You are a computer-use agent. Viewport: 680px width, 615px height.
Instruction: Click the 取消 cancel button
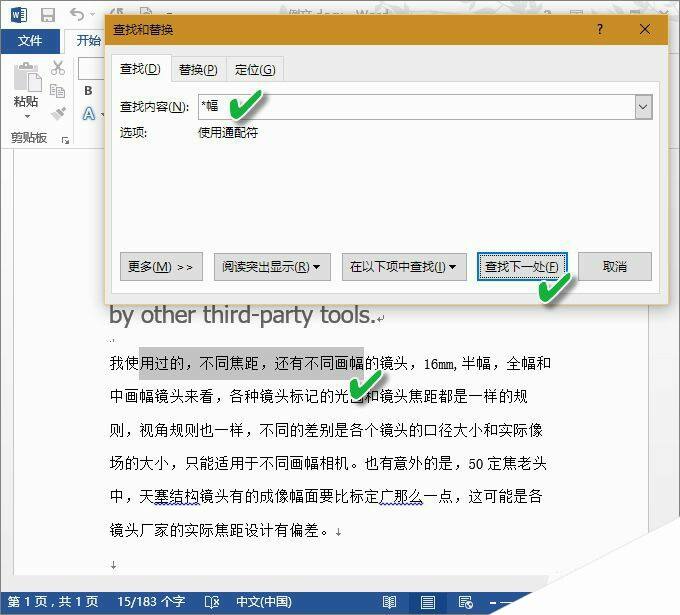[615, 267]
